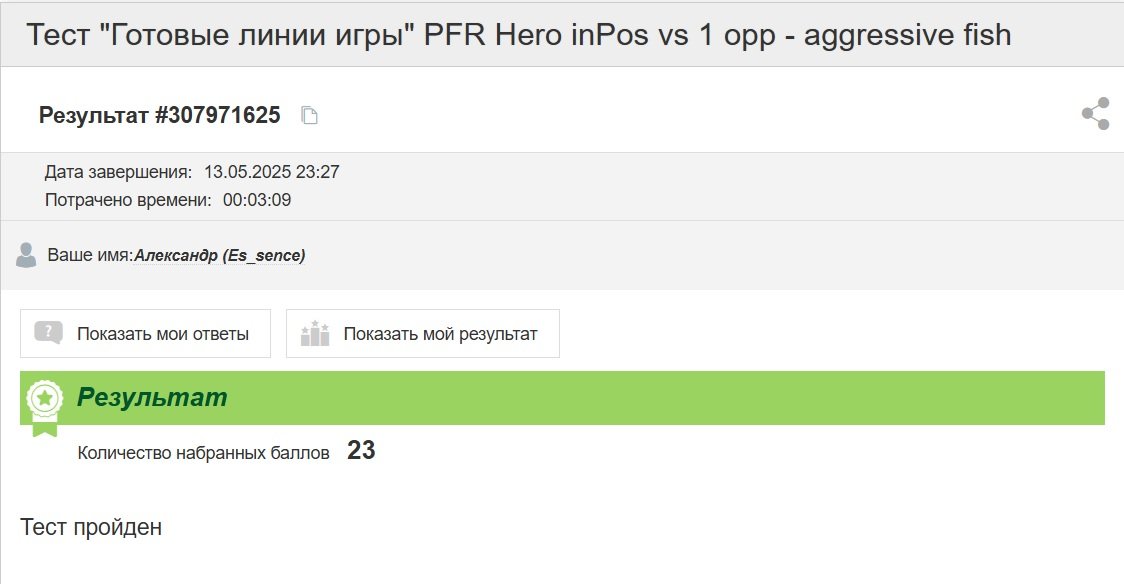
Task: Open the share icon at top right
Action: click(1095, 114)
